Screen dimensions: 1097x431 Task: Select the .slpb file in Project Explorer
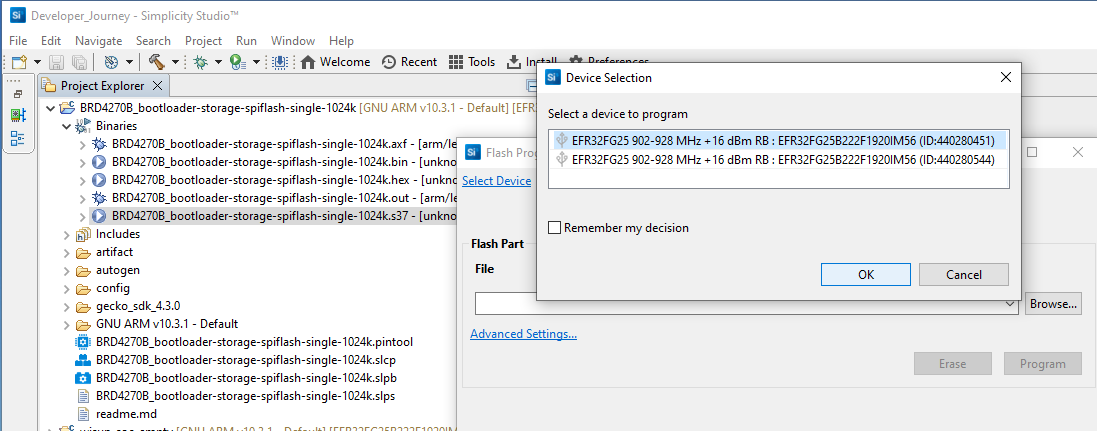tap(246, 379)
